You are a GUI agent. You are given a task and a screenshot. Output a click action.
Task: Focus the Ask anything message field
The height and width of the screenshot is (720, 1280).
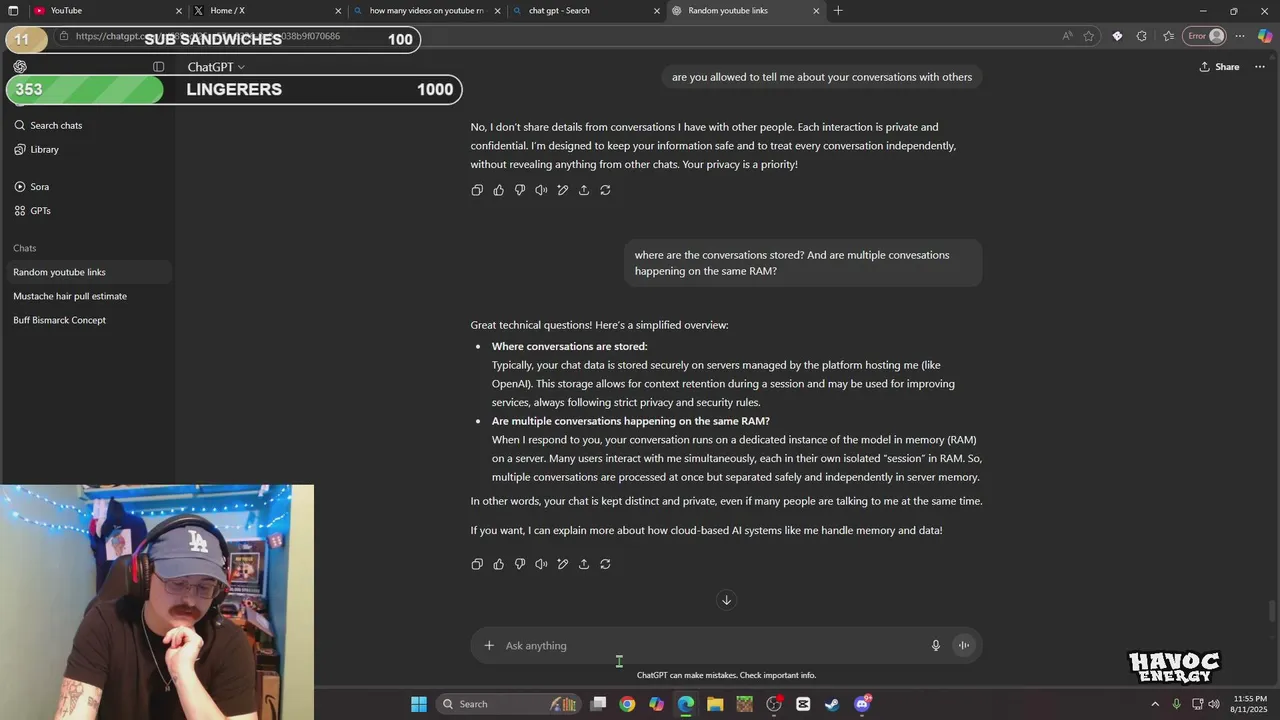(x=714, y=645)
